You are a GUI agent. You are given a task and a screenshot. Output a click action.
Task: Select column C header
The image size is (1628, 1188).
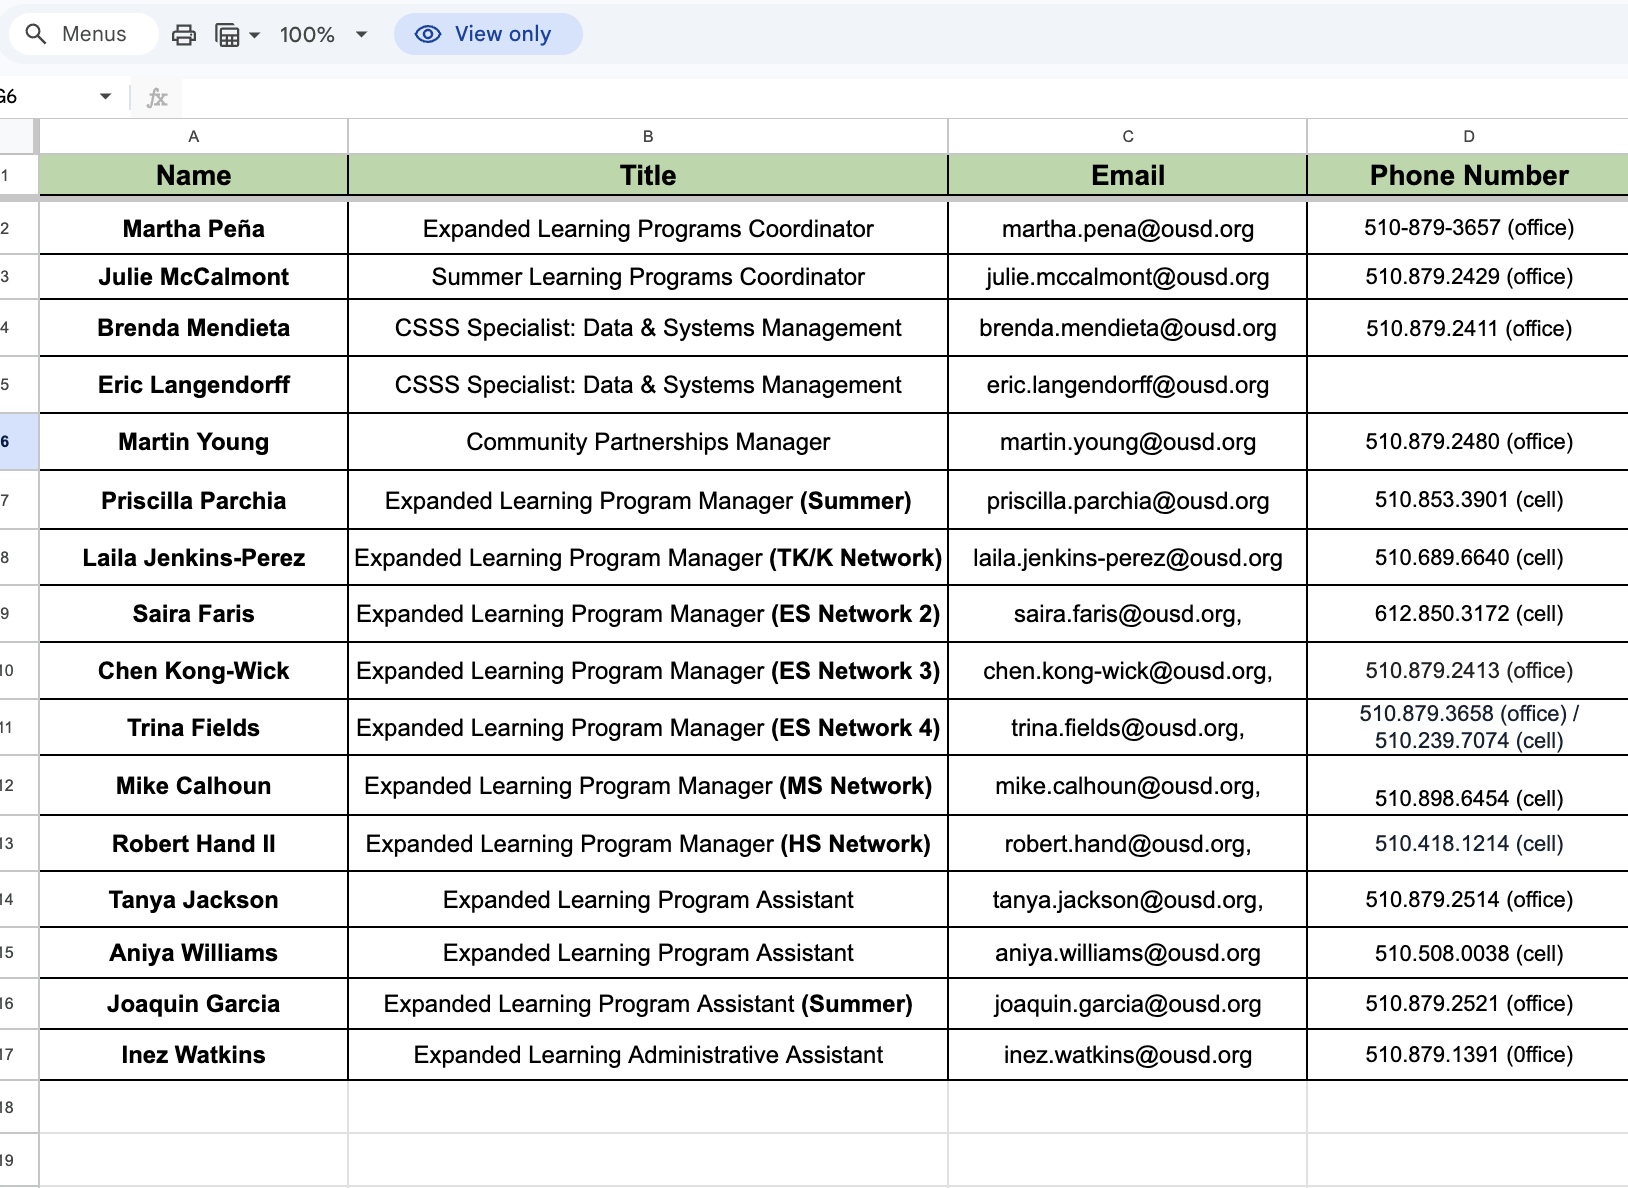[1128, 136]
